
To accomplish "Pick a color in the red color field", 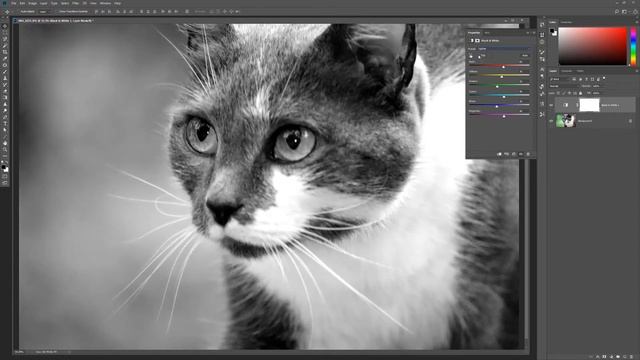I will click(x=592, y=46).
